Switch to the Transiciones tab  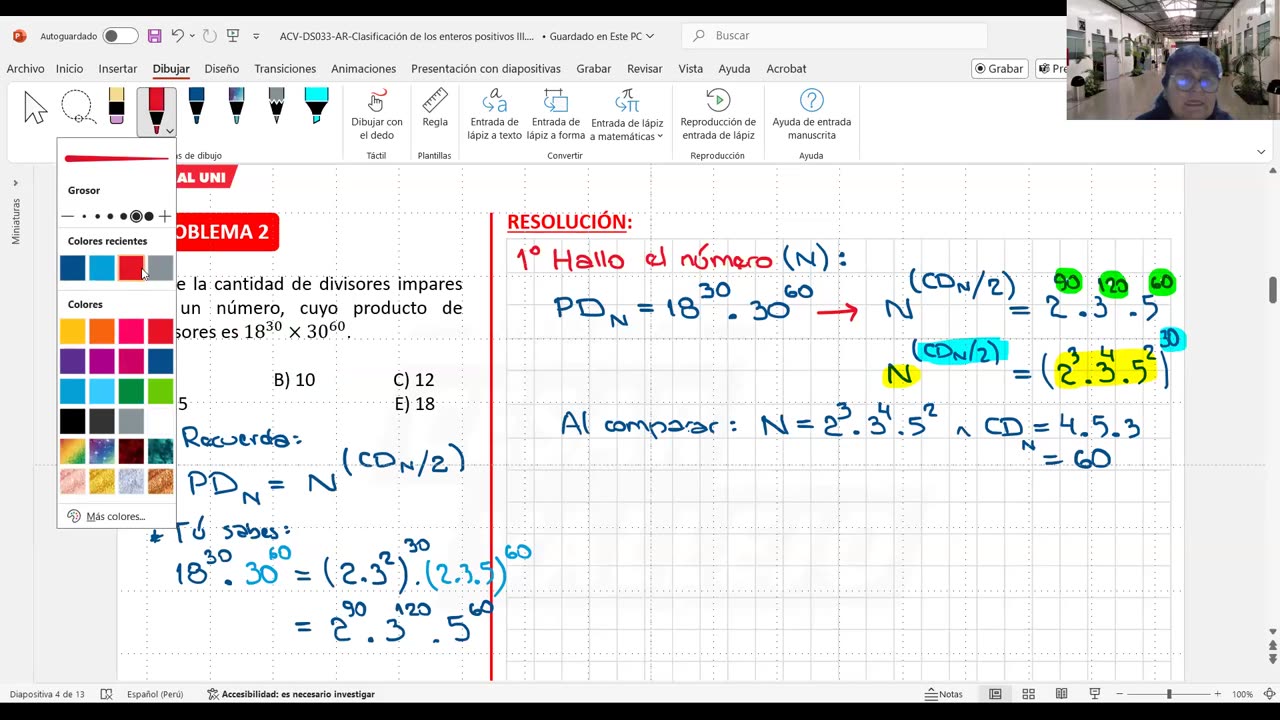(285, 69)
